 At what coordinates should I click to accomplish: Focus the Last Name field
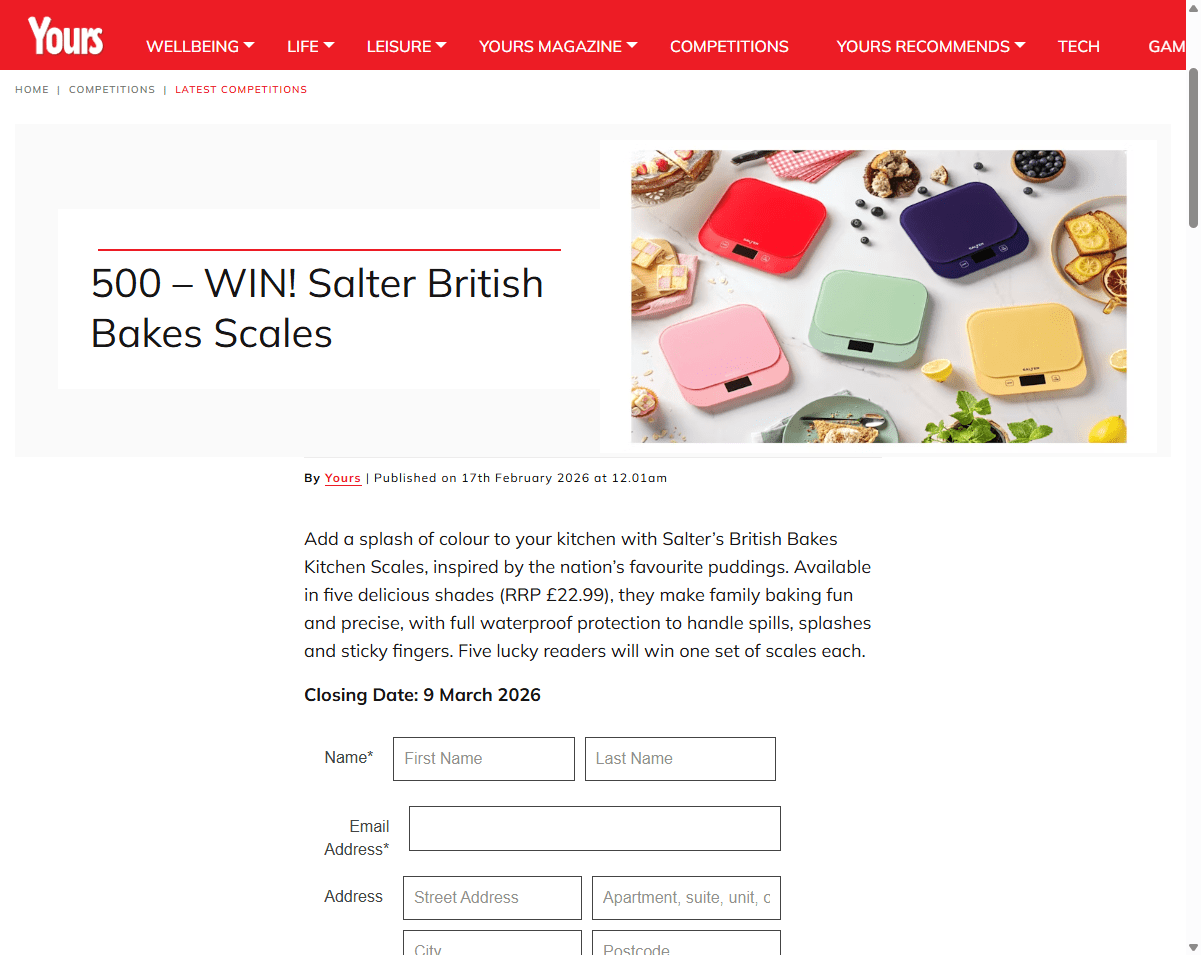pos(680,759)
